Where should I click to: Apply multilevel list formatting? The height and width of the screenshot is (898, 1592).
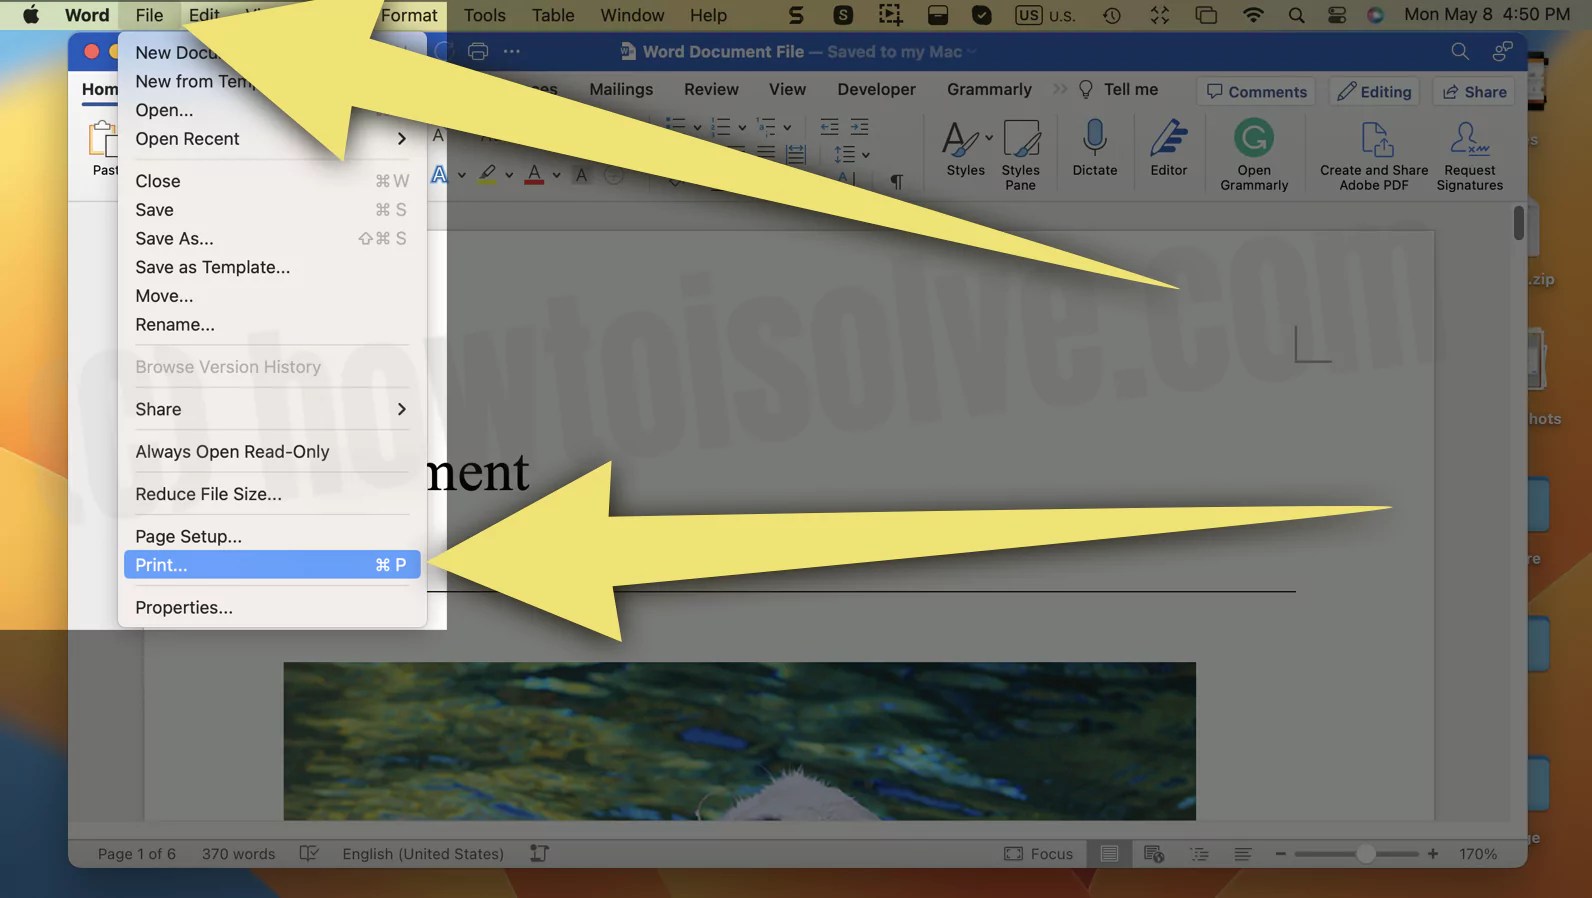766,127
